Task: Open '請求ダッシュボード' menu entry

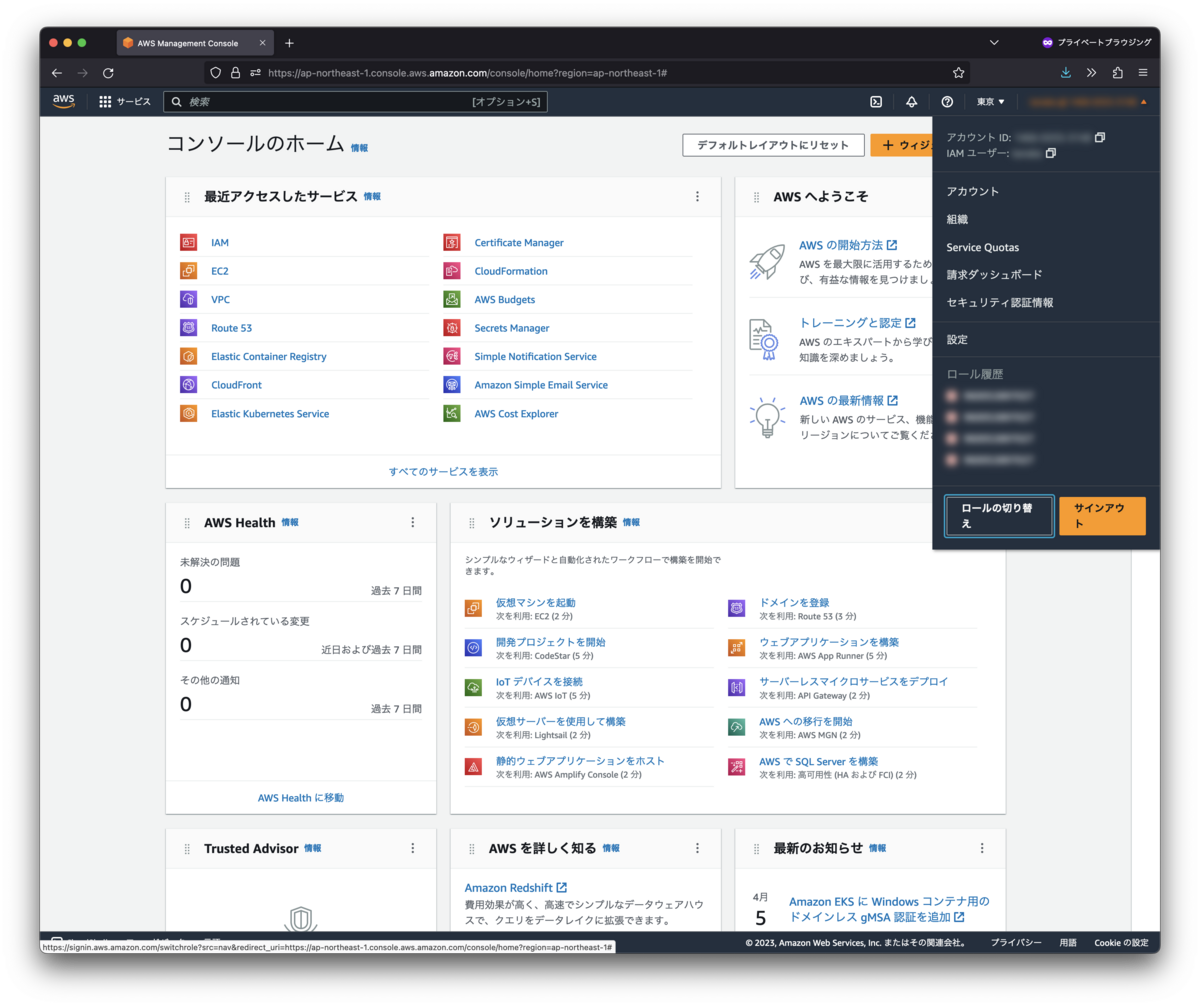Action: 994,274
